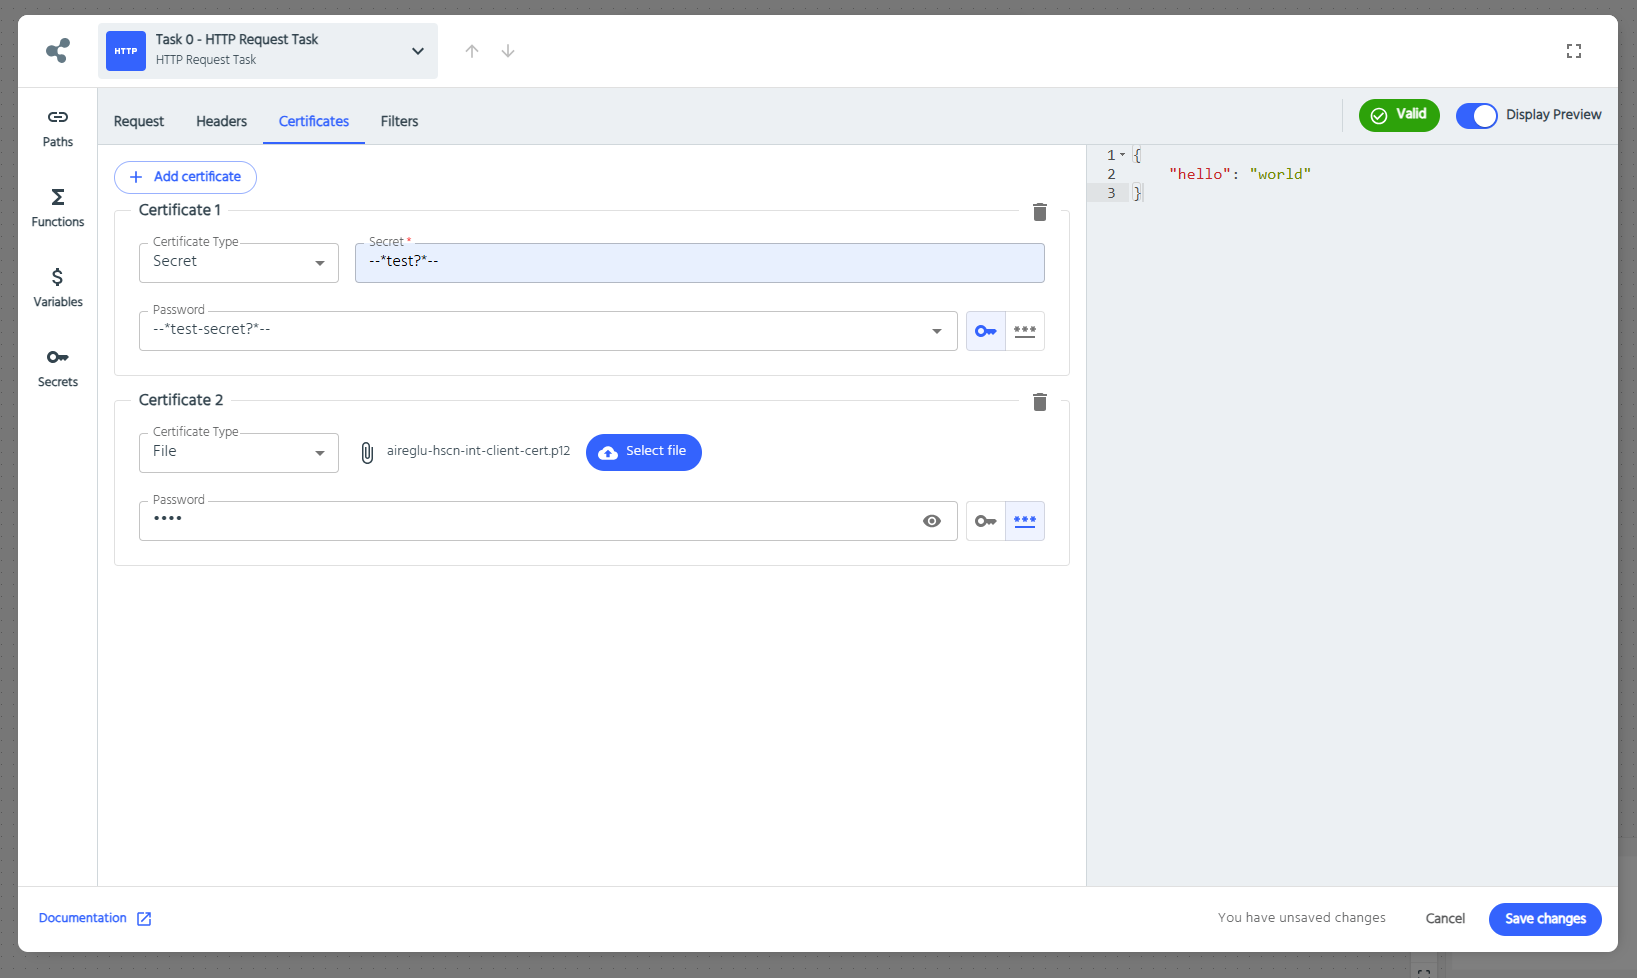Click the paperclip attachment icon
Screen dimensions: 1637x978
pos(367,453)
